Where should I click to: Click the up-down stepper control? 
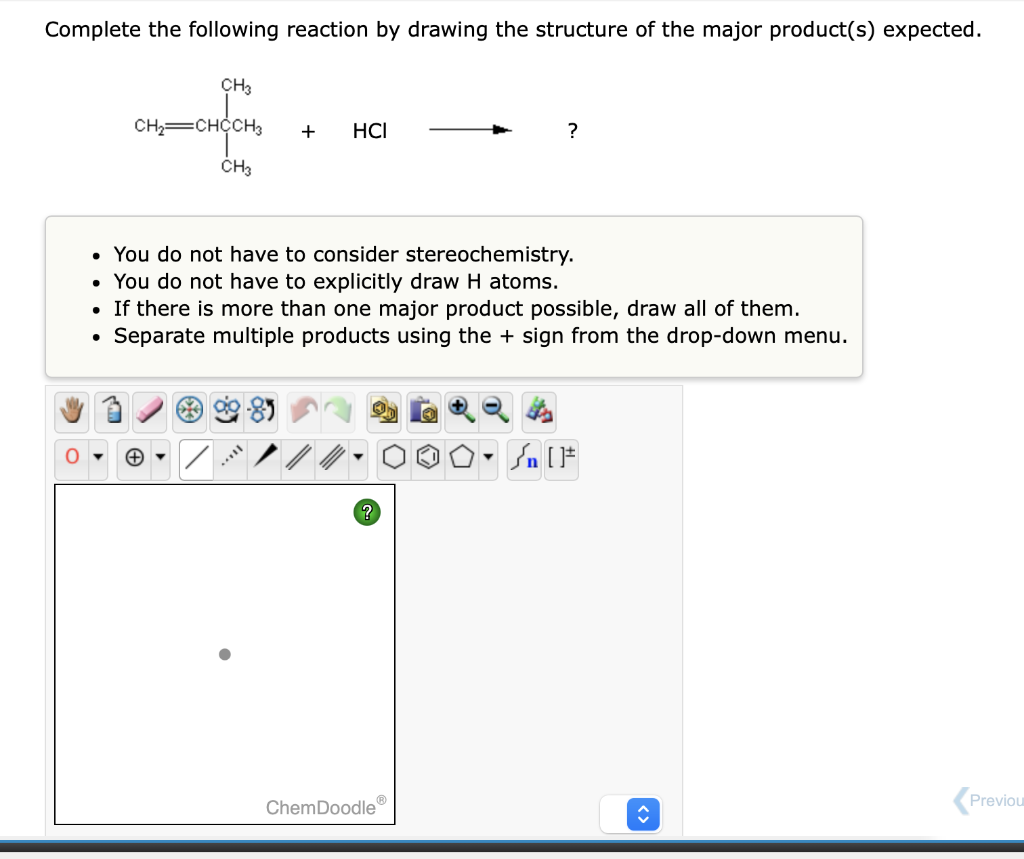click(x=643, y=814)
